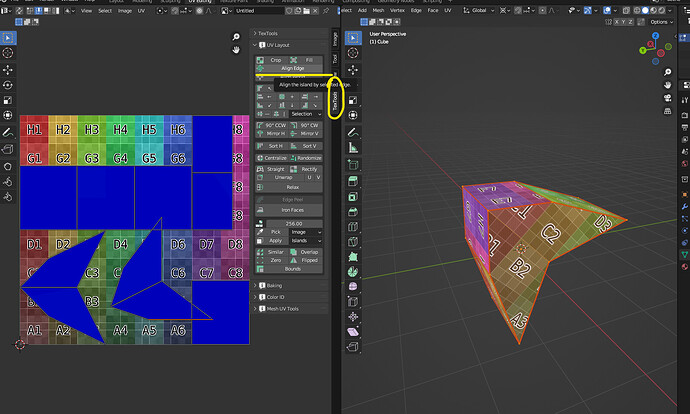Toggle X-ray in 3D viewport header
The image size is (690, 414).
(x=626, y=11)
